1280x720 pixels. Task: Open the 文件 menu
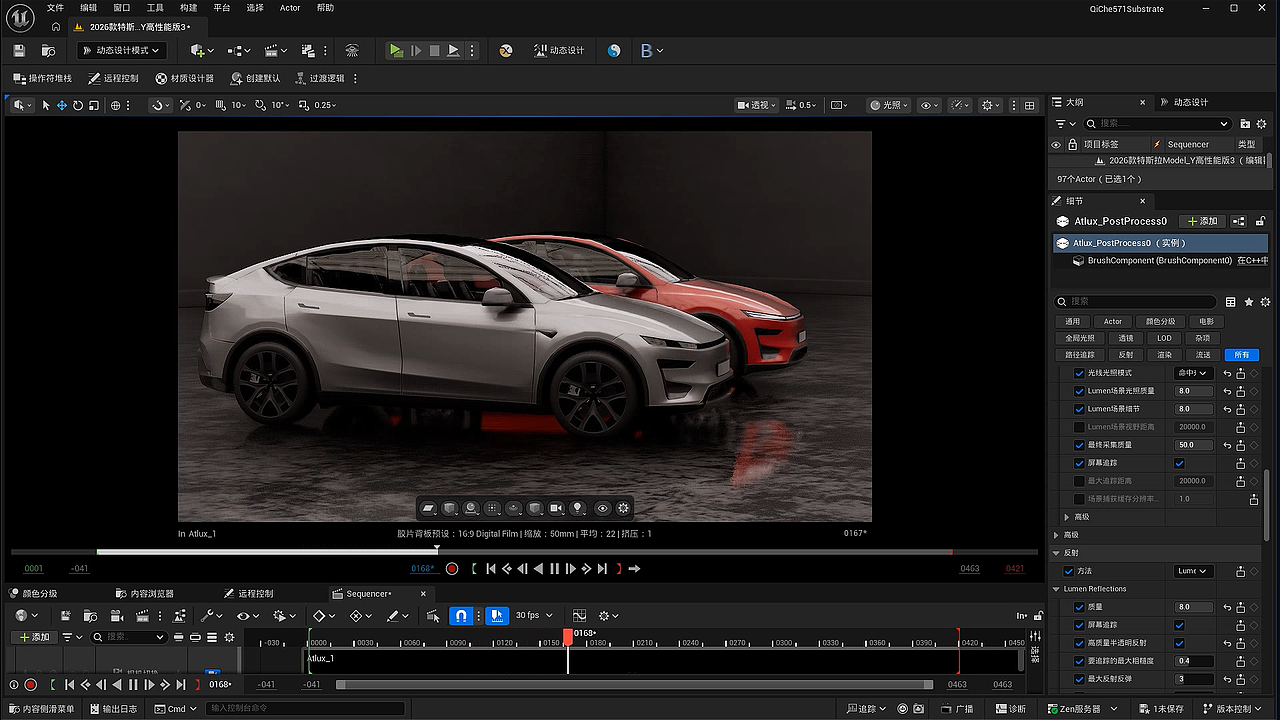click(55, 8)
